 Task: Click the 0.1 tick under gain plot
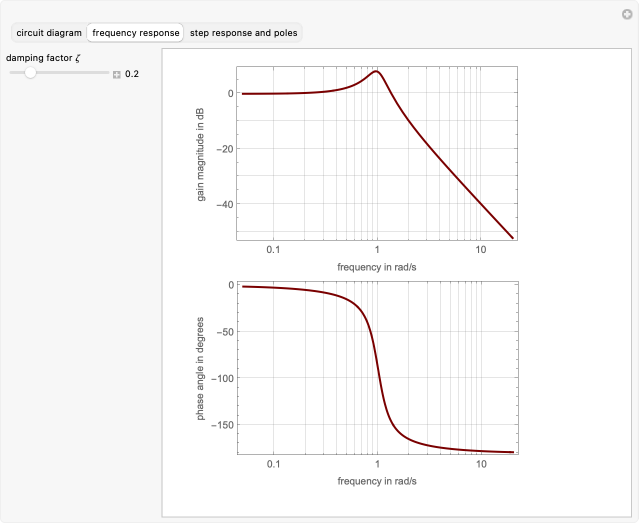[x=273, y=249]
